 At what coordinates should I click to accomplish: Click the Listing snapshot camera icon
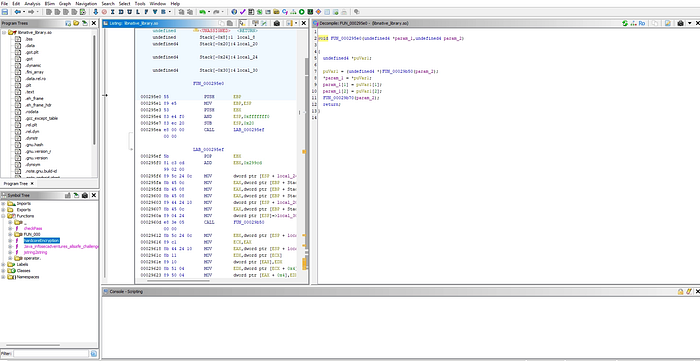pyautogui.click(x=277, y=23)
